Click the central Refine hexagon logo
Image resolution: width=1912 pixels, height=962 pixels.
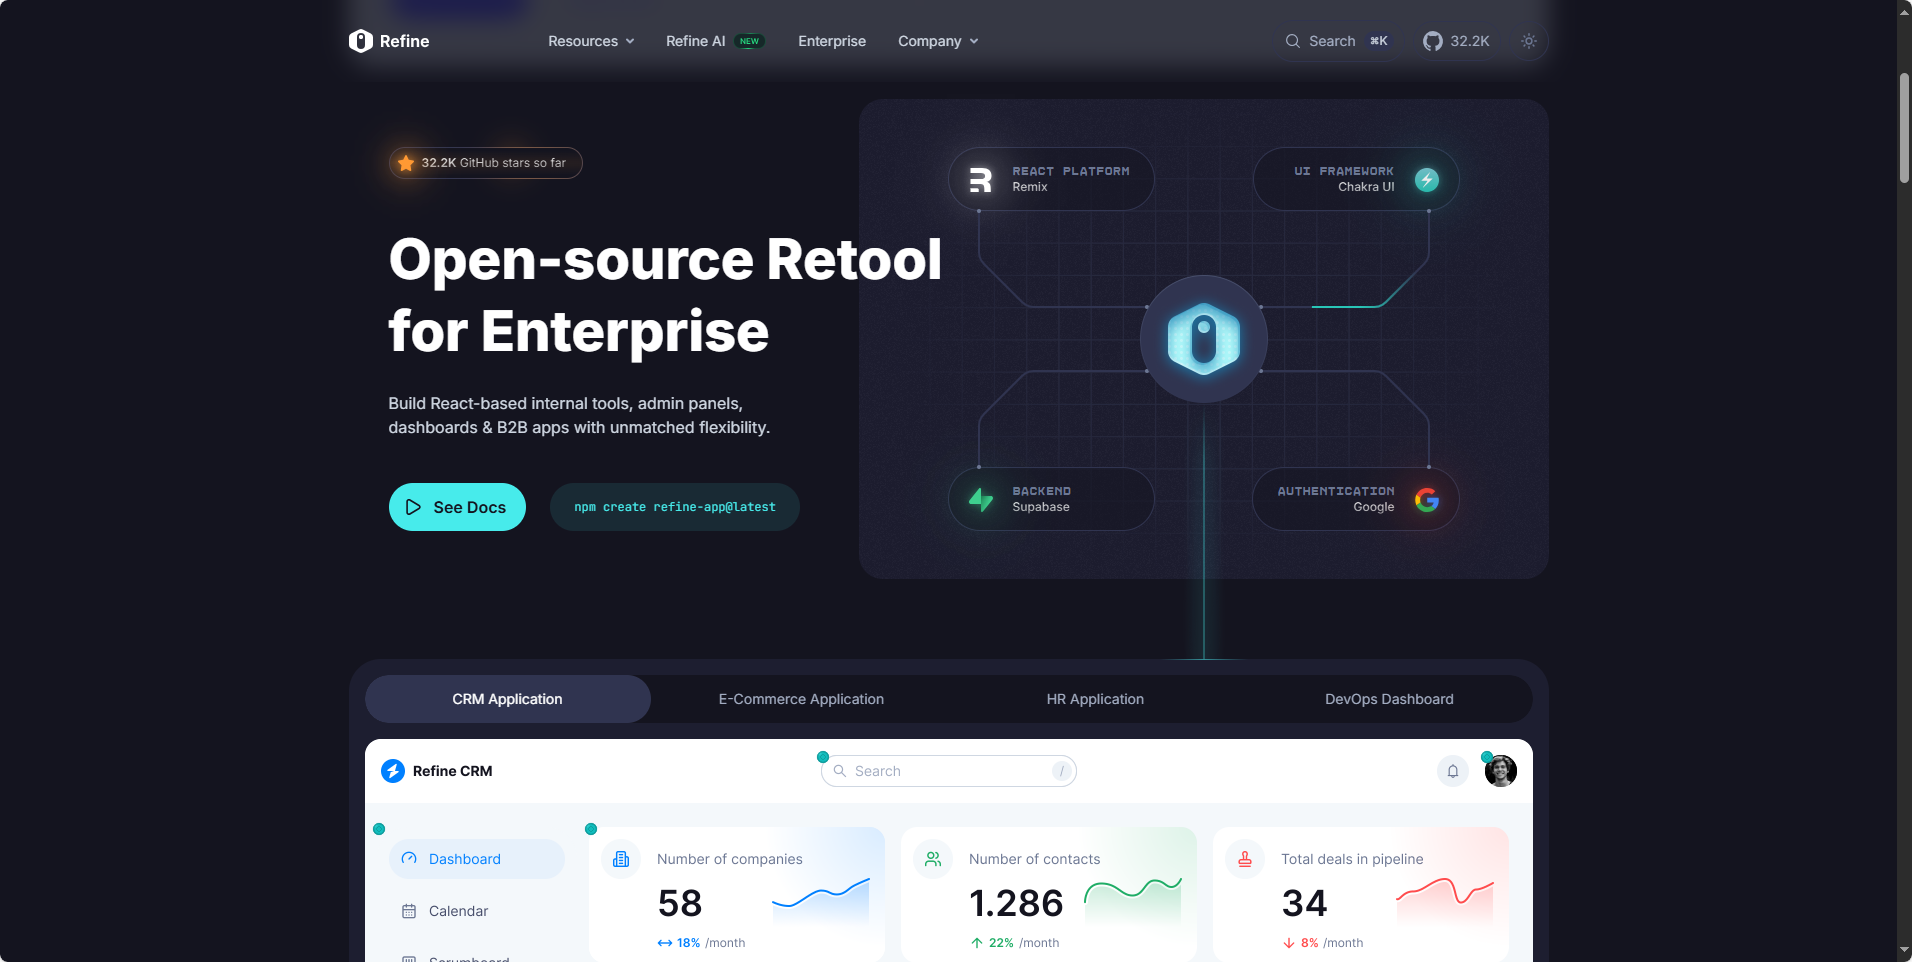tap(1204, 339)
